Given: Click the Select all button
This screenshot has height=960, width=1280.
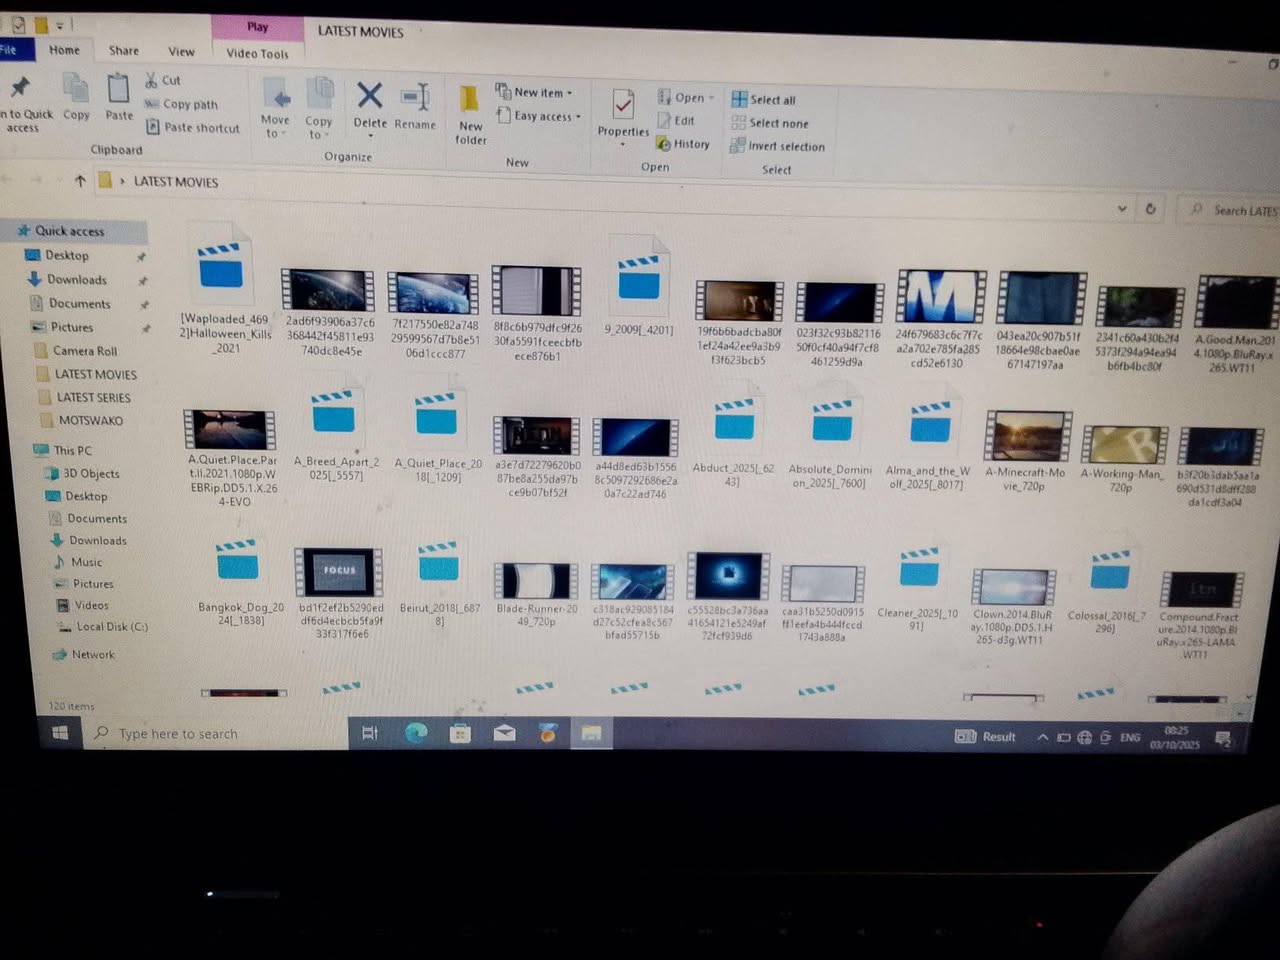Looking at the screenshot, I should point(765,100).
